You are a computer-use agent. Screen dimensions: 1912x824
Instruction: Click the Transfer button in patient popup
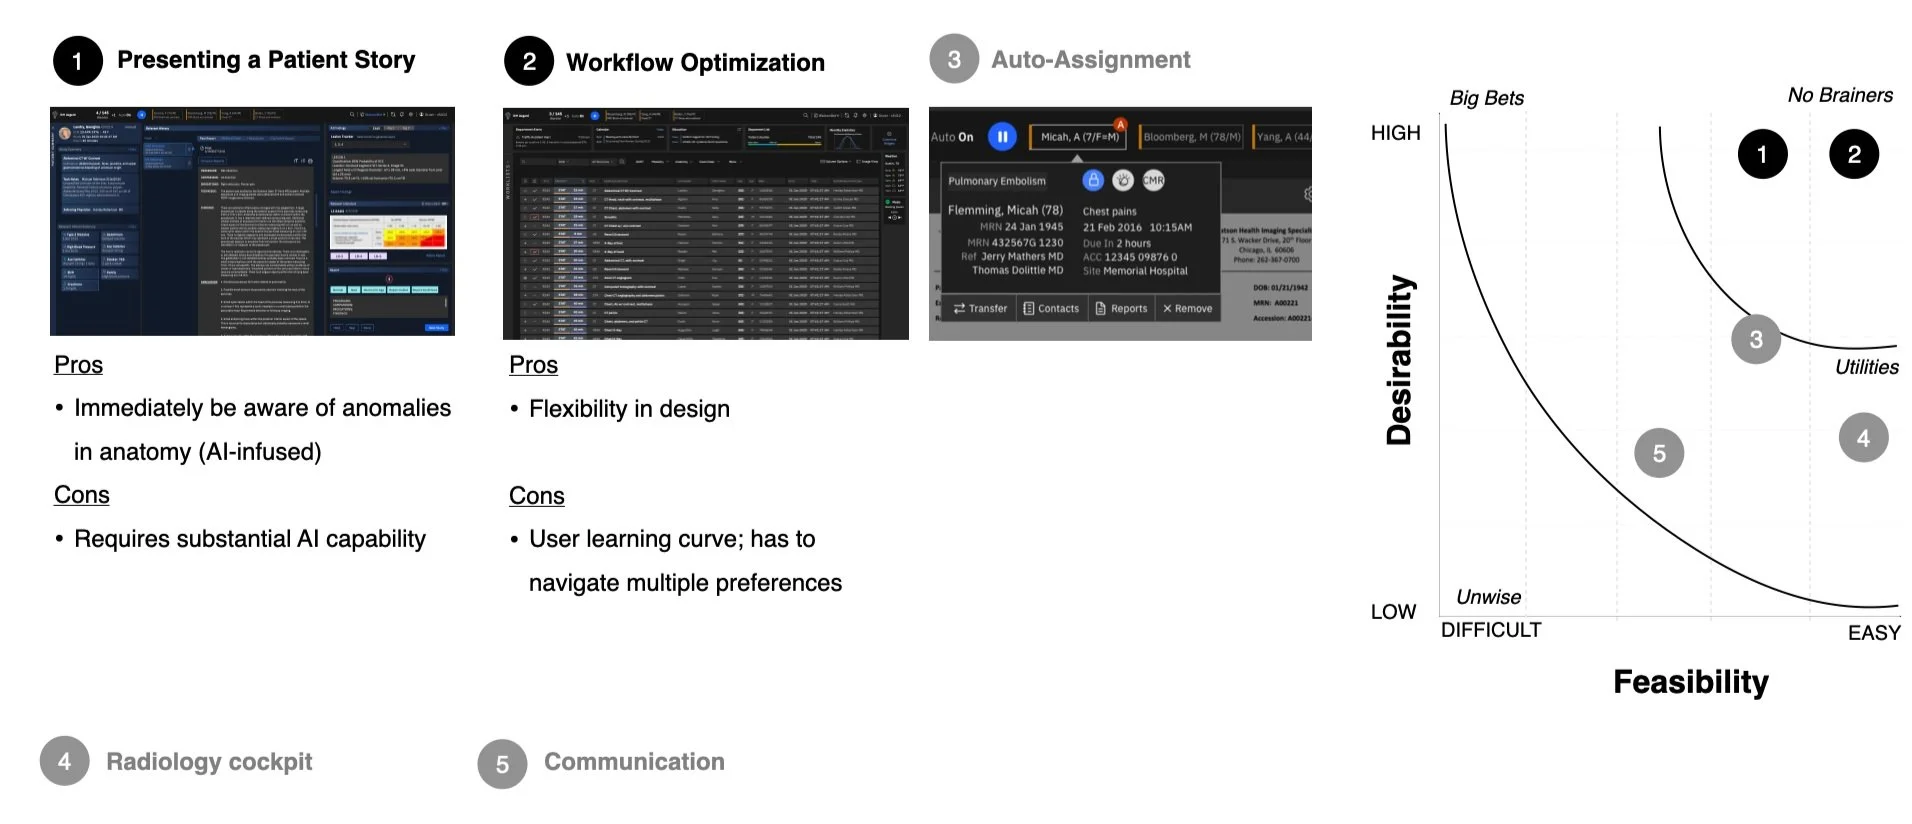[x=980, y=308]
